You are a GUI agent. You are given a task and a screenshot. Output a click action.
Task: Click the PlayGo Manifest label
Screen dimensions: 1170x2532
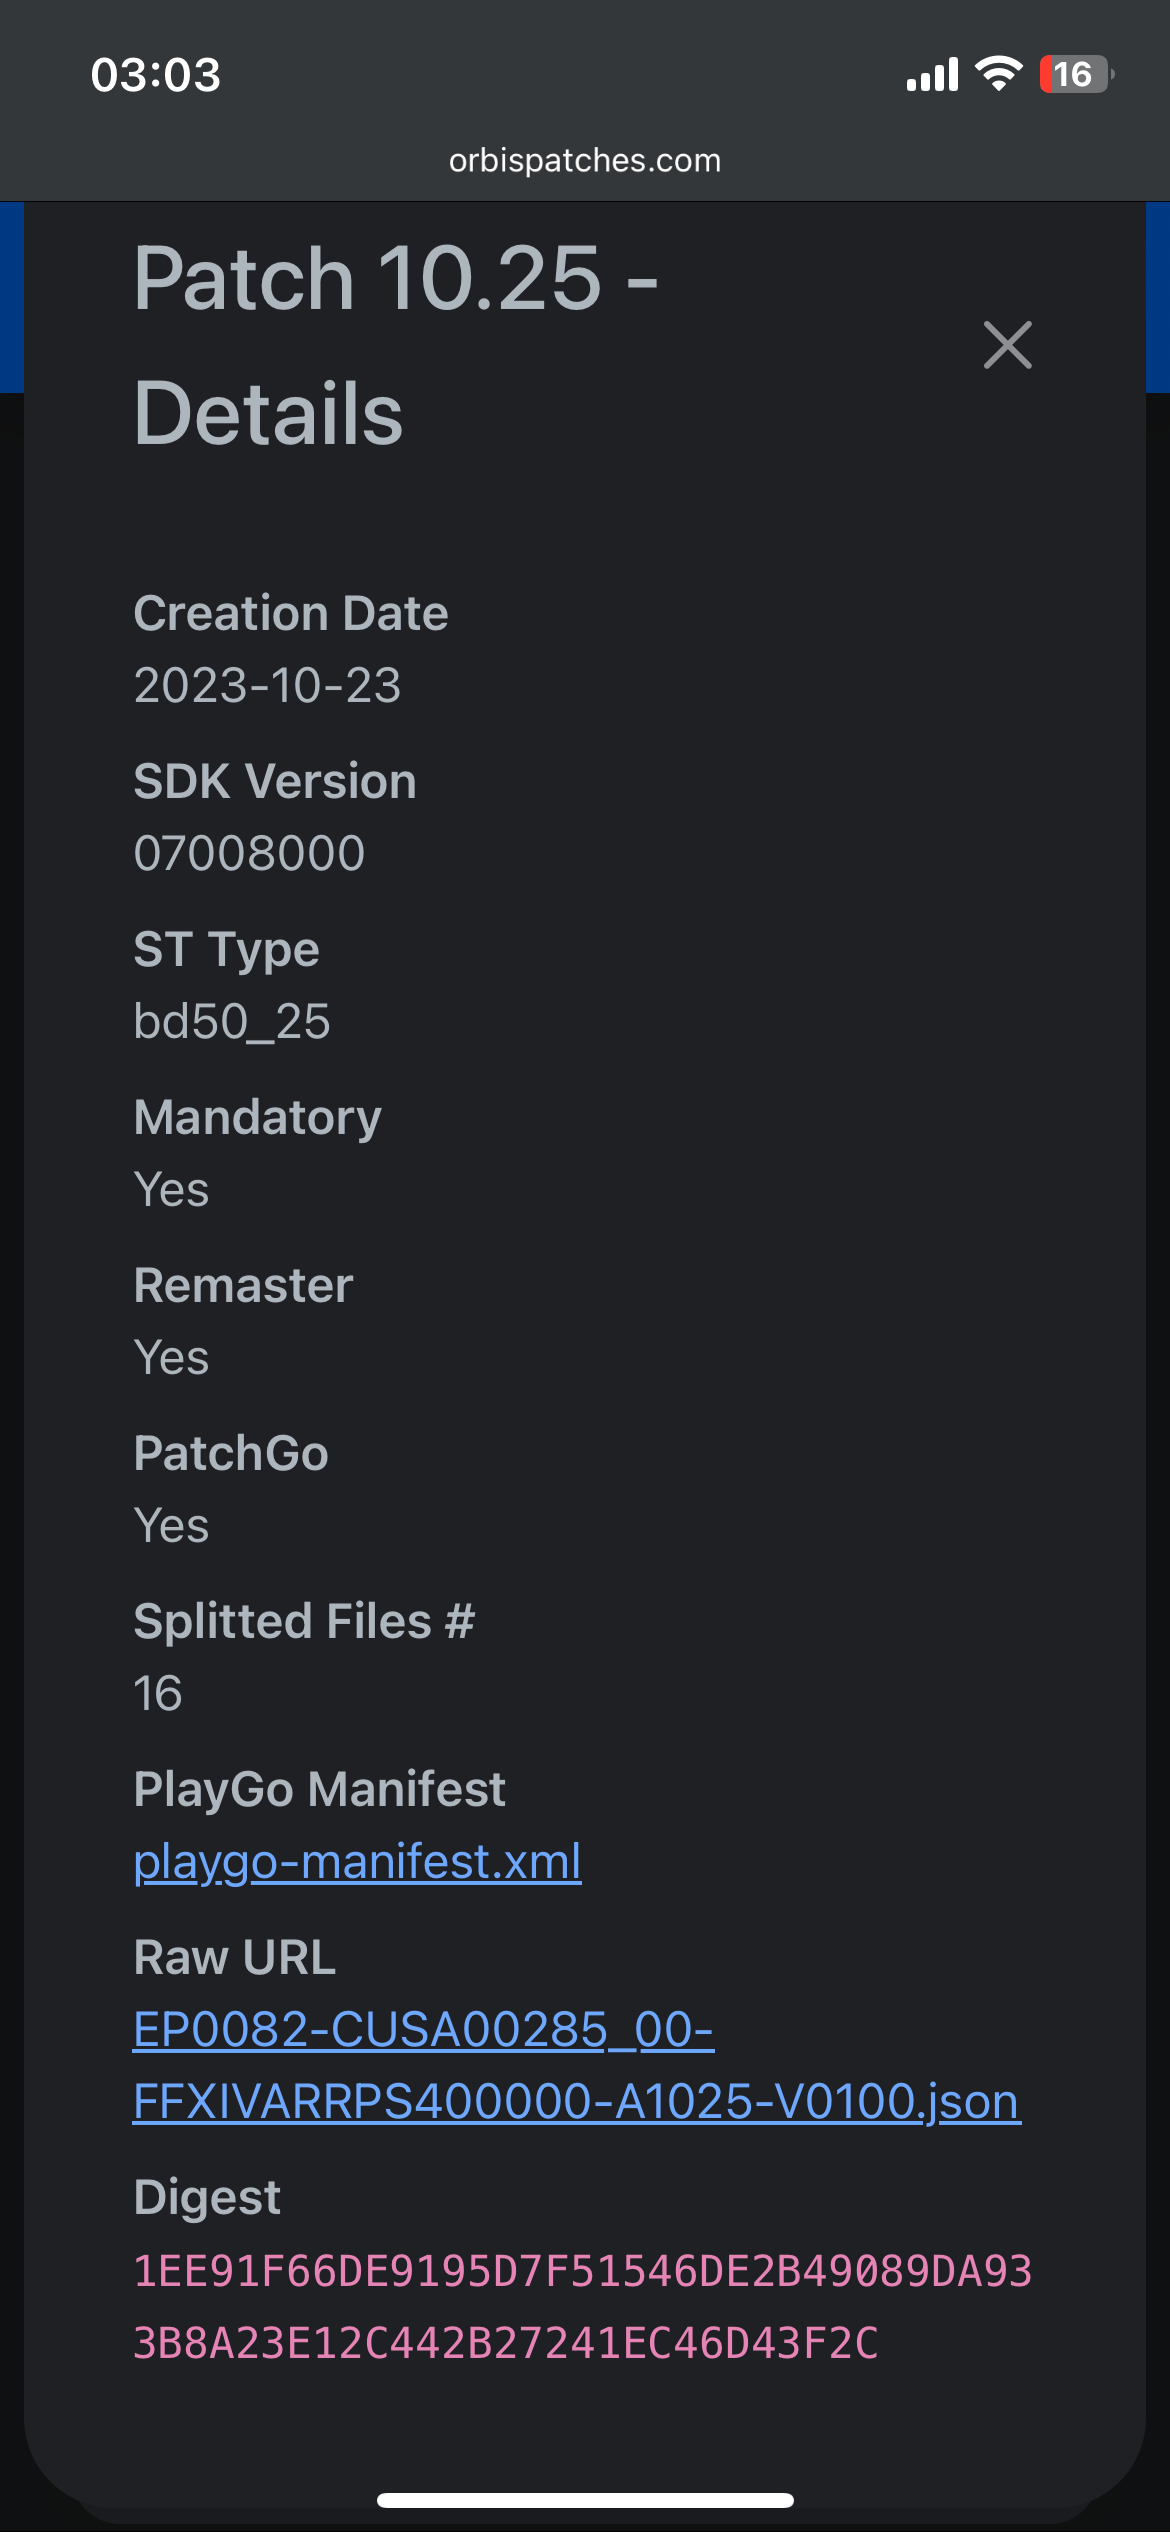click(x=319, y=1790)
